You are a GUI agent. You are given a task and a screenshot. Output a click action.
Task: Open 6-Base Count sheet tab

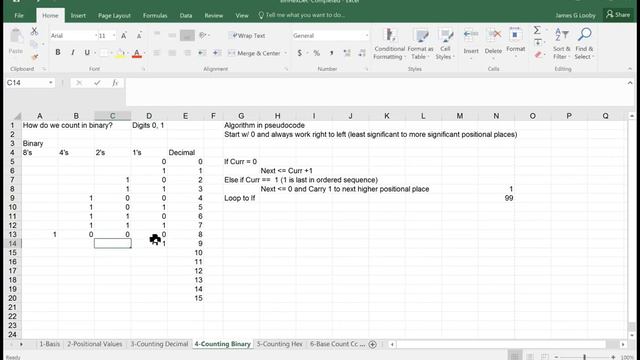tap(337, 344)
